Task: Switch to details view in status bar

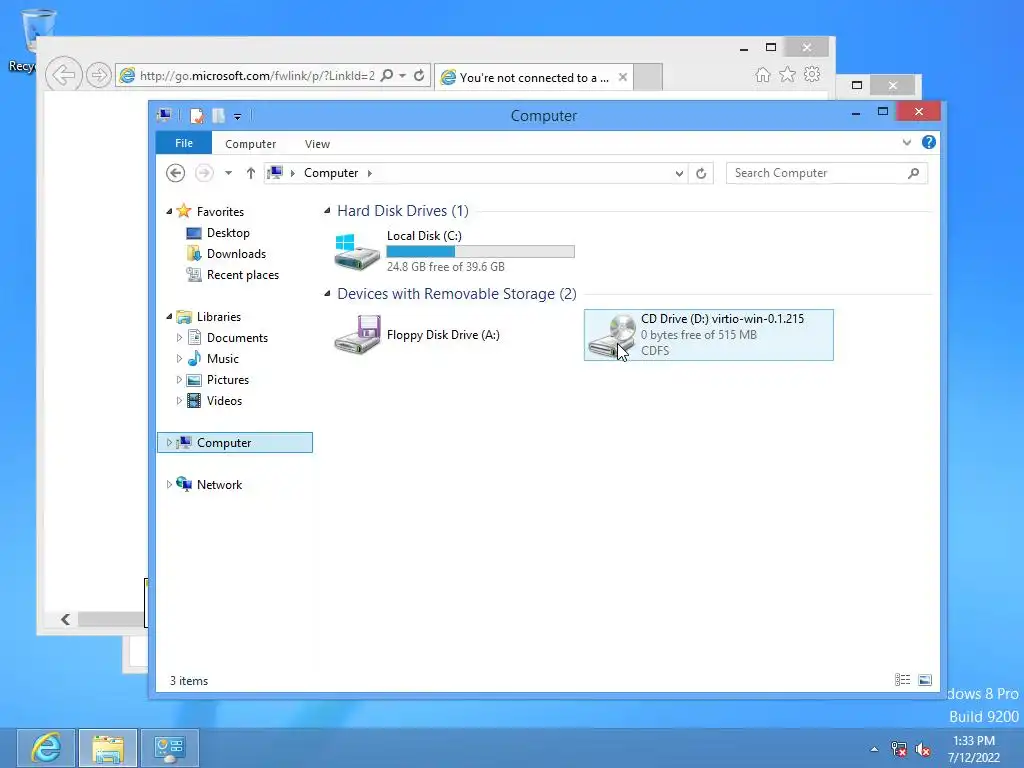Action: (x=903, y=680)
